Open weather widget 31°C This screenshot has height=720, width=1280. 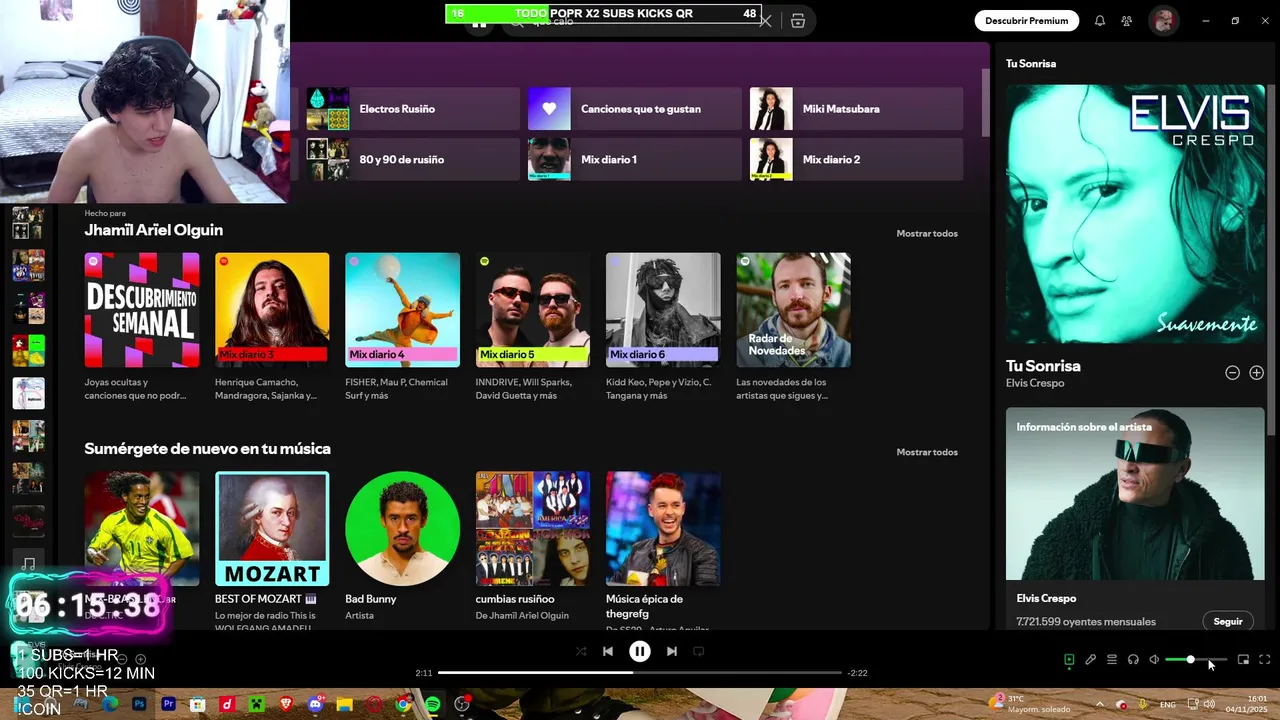click(x=1031, y=704)
